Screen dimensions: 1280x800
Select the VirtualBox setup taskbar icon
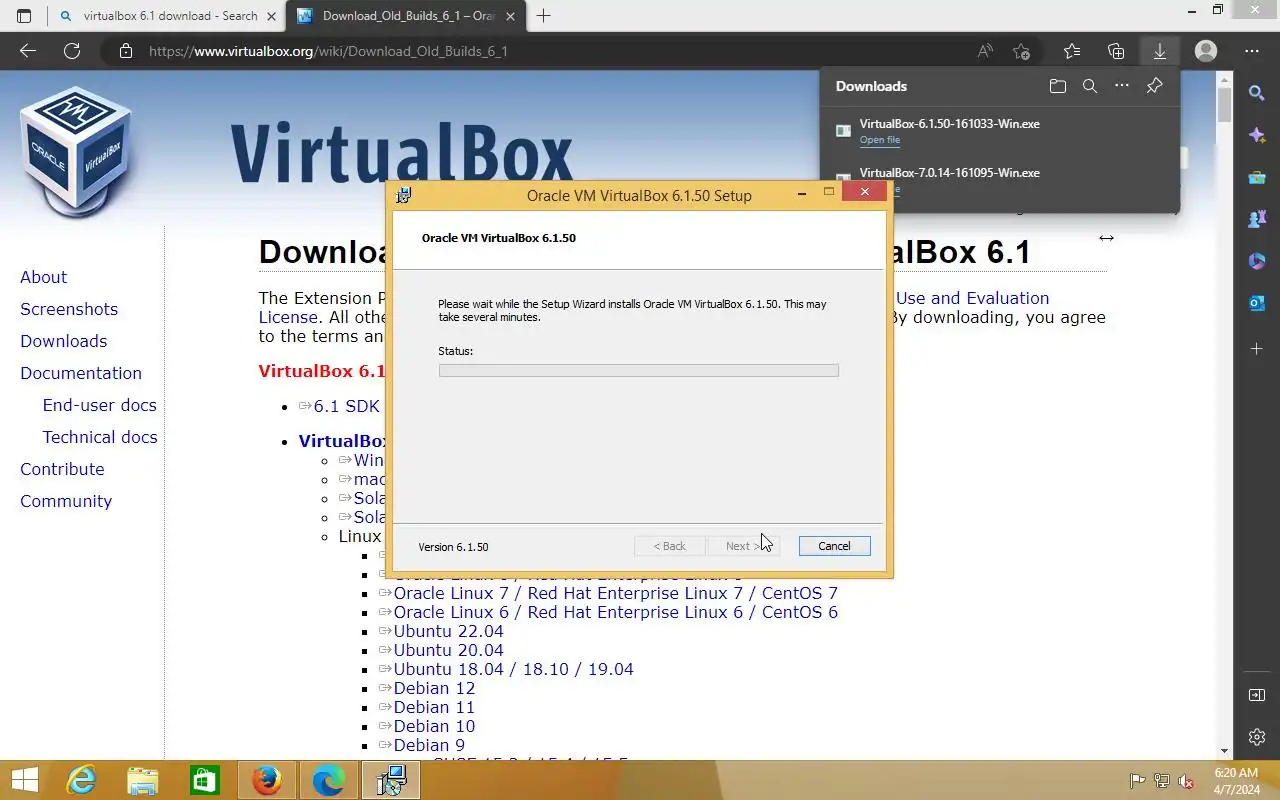point(391,780)
